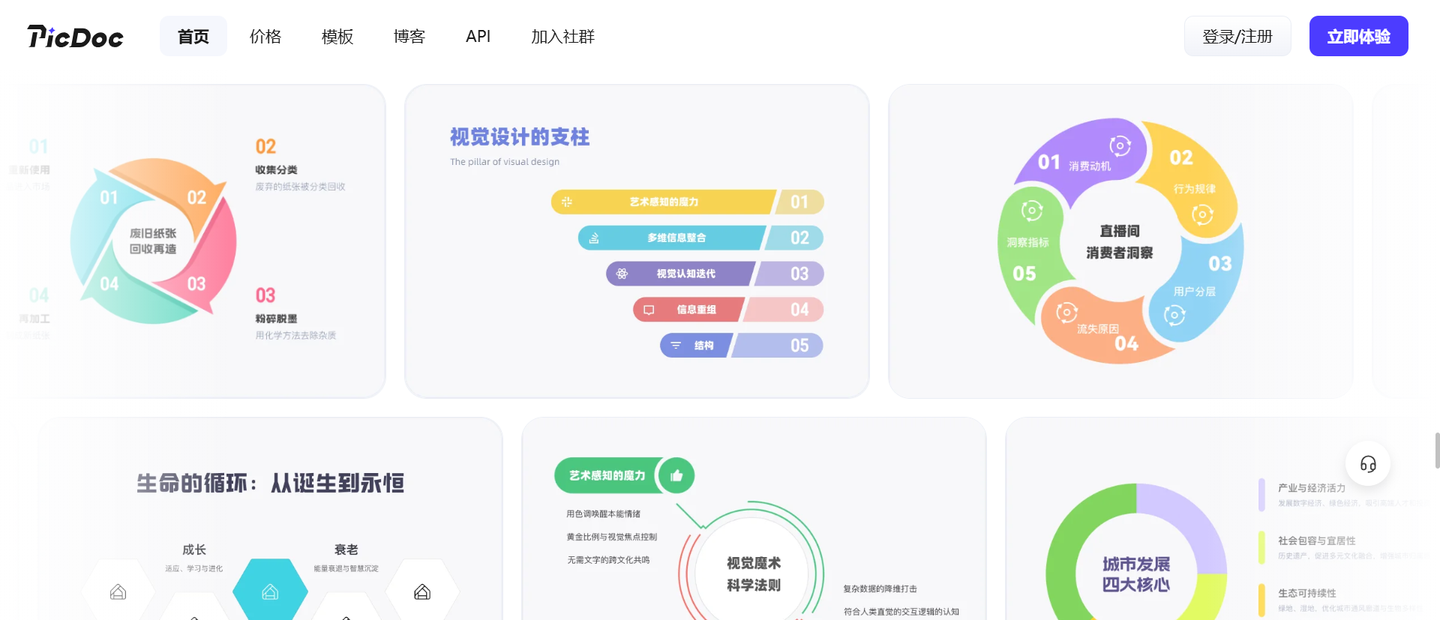Click the 衰老 label
Viewport: 1440px width, 620px height.
pos(346,550)
